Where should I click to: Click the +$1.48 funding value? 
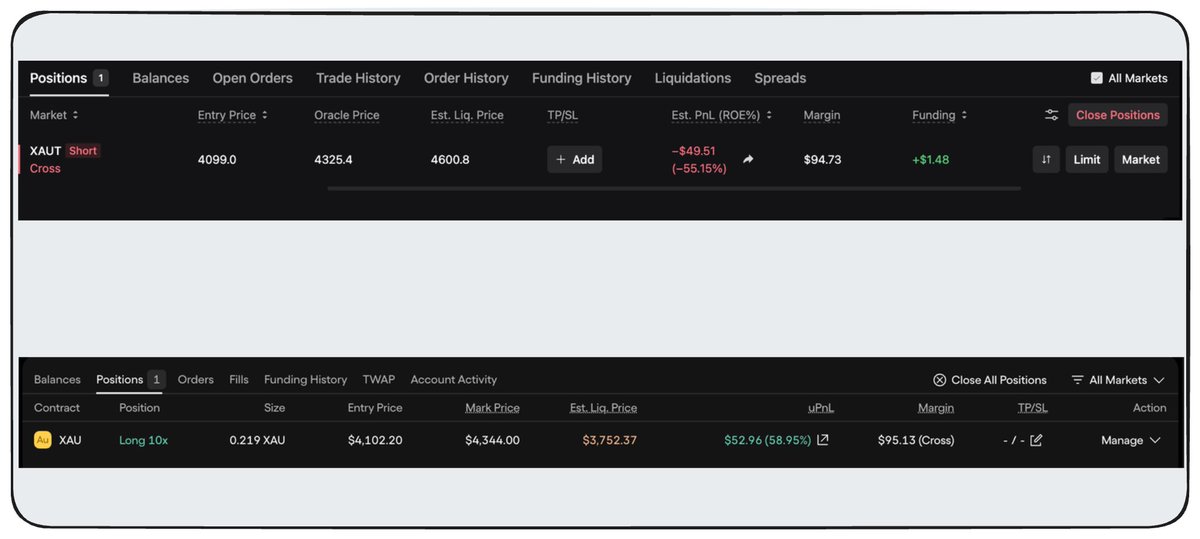point(930,159)
